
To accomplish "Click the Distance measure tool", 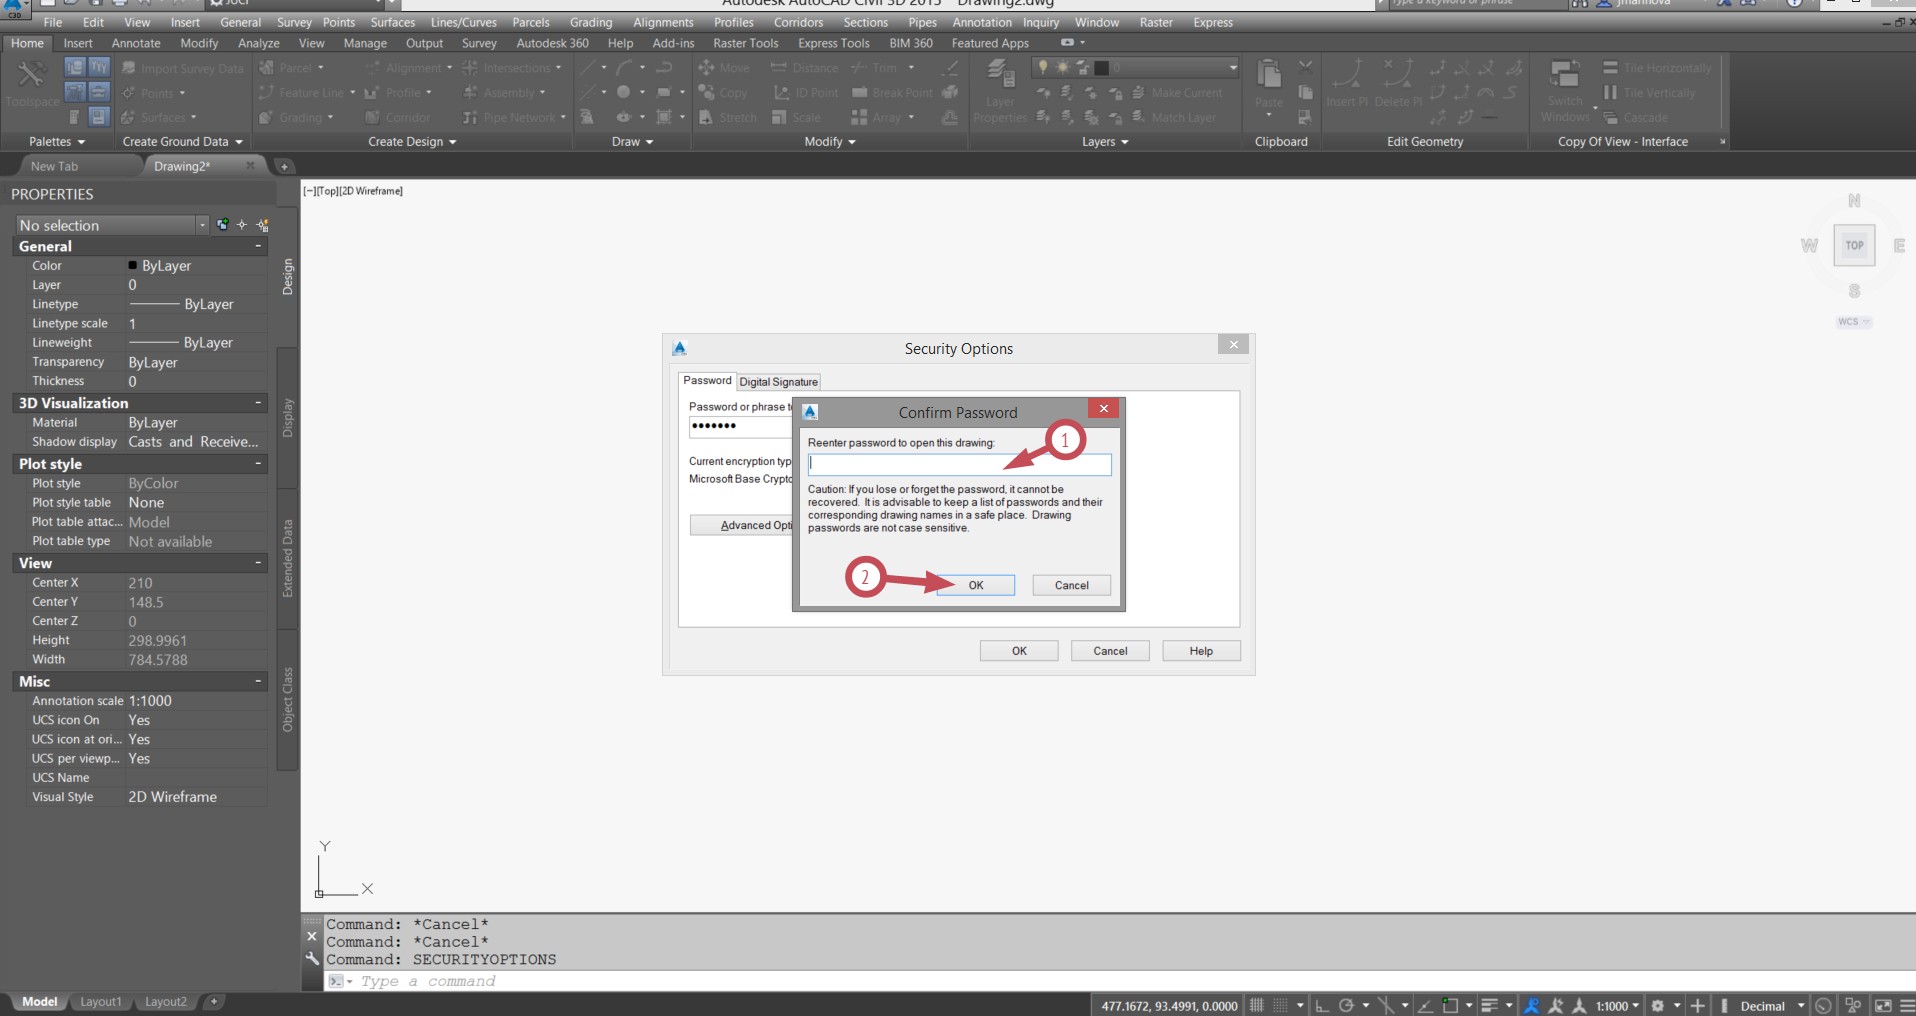I will [805, 68].
